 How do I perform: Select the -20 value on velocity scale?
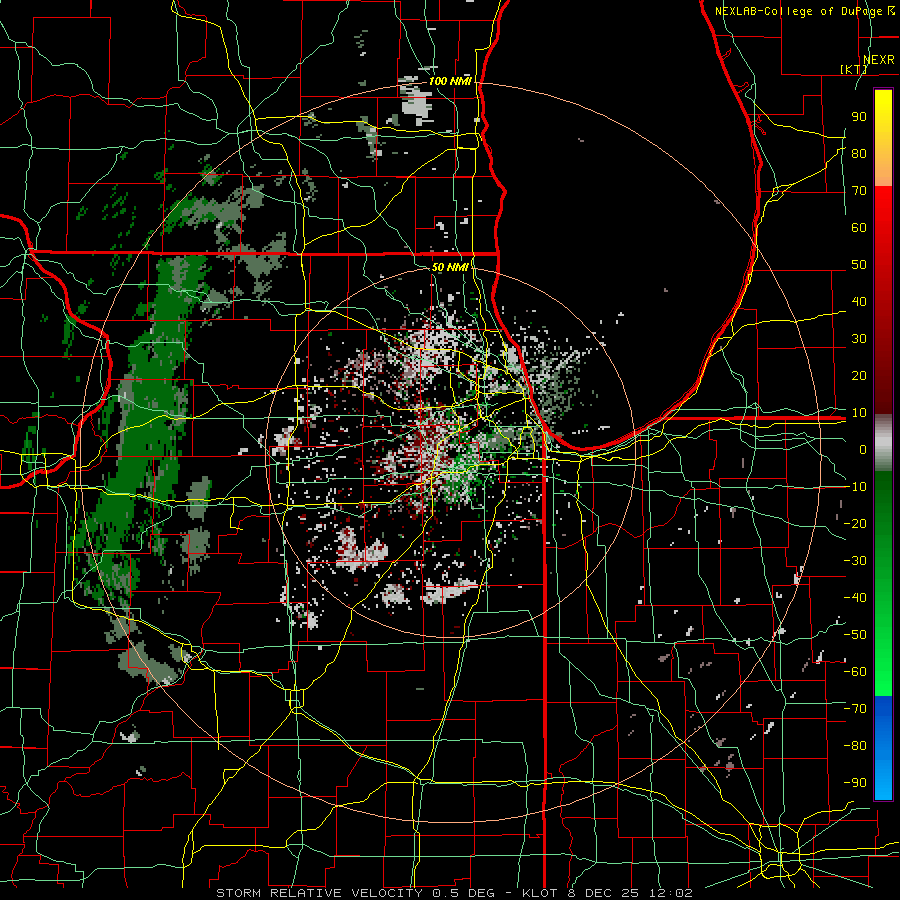tap(855, 523)
